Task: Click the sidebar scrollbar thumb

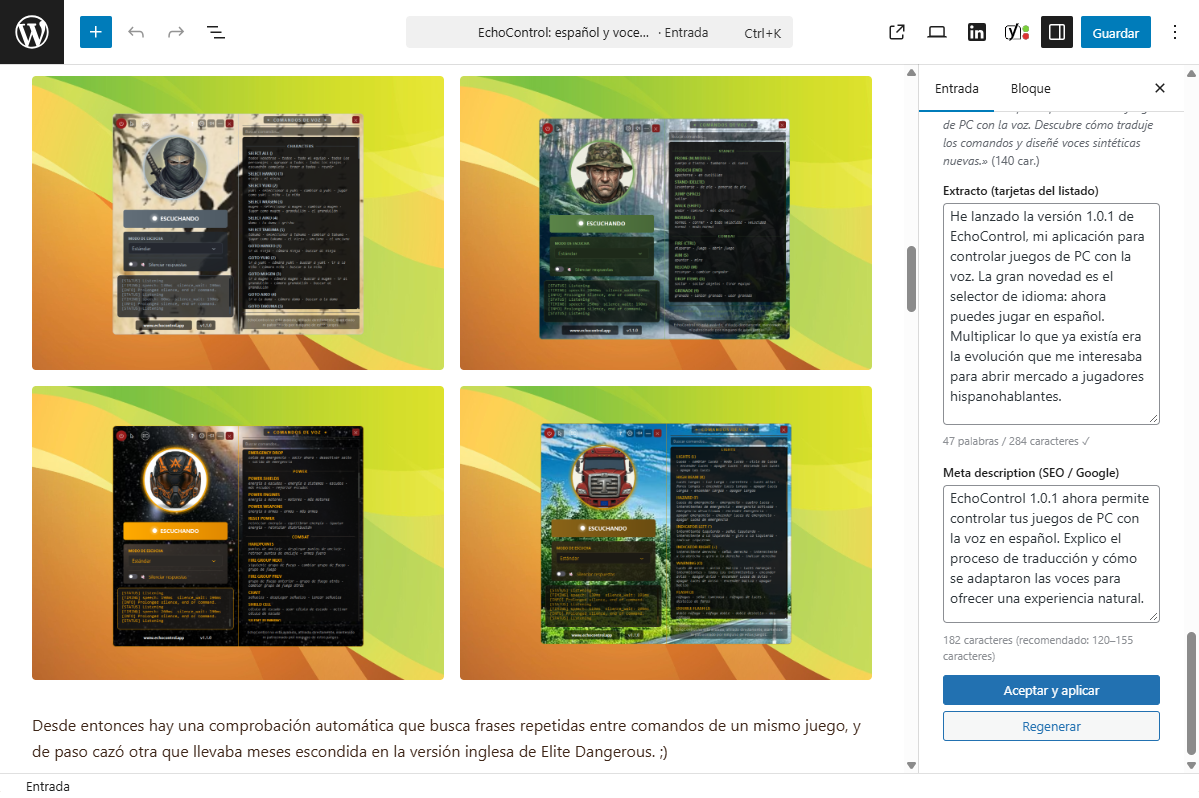Action: coord(1191,693)
